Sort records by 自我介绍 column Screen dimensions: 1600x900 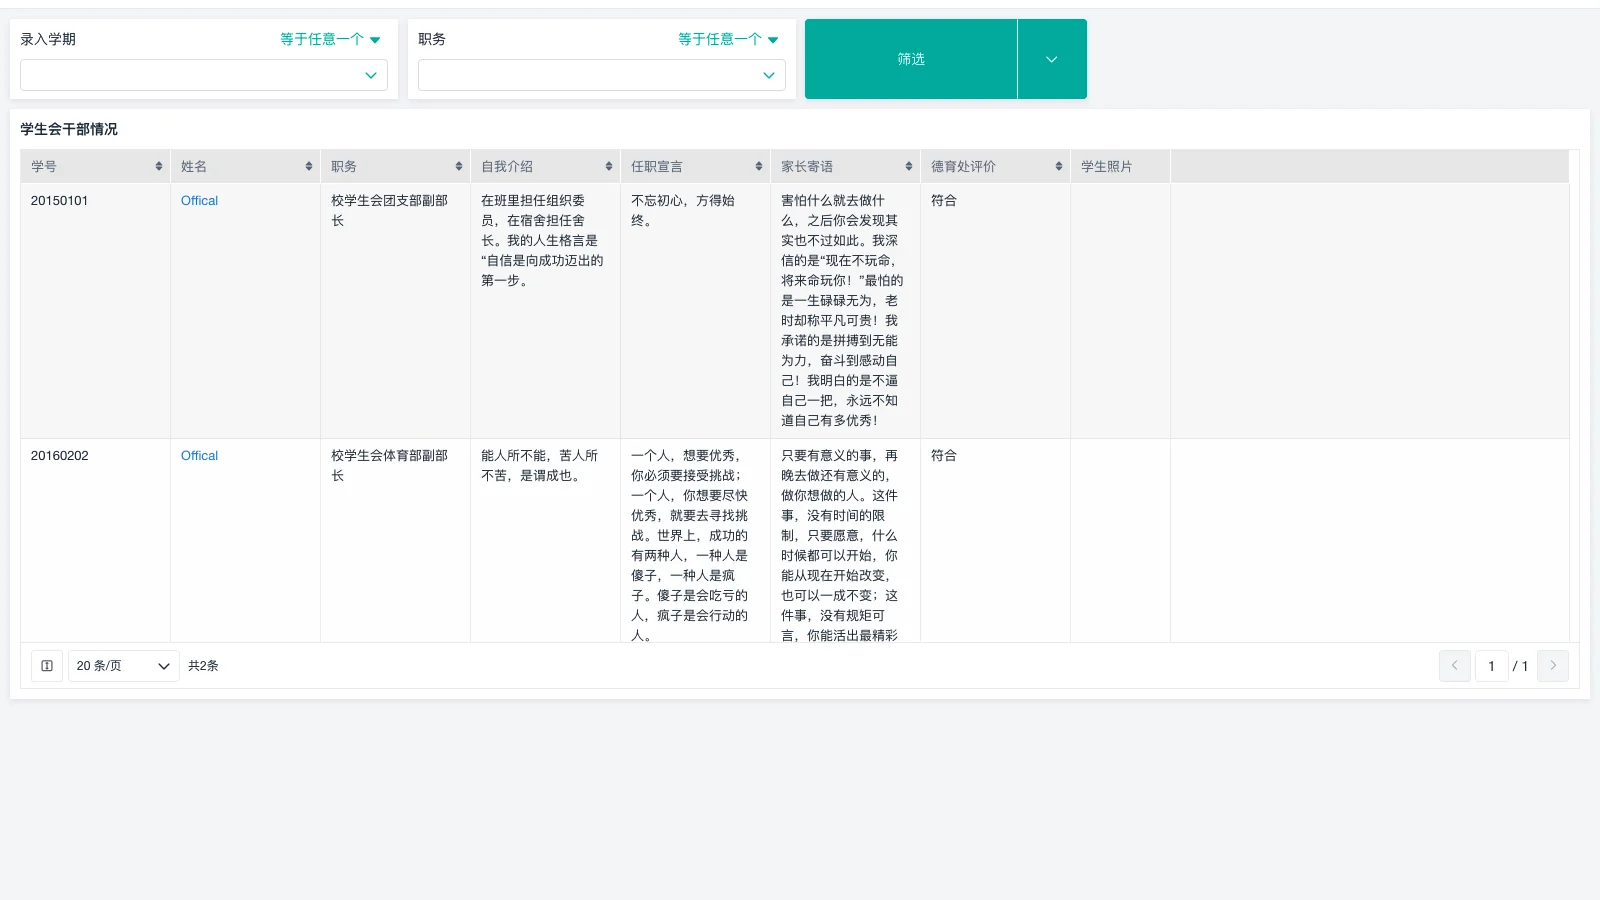coord(607,166)
